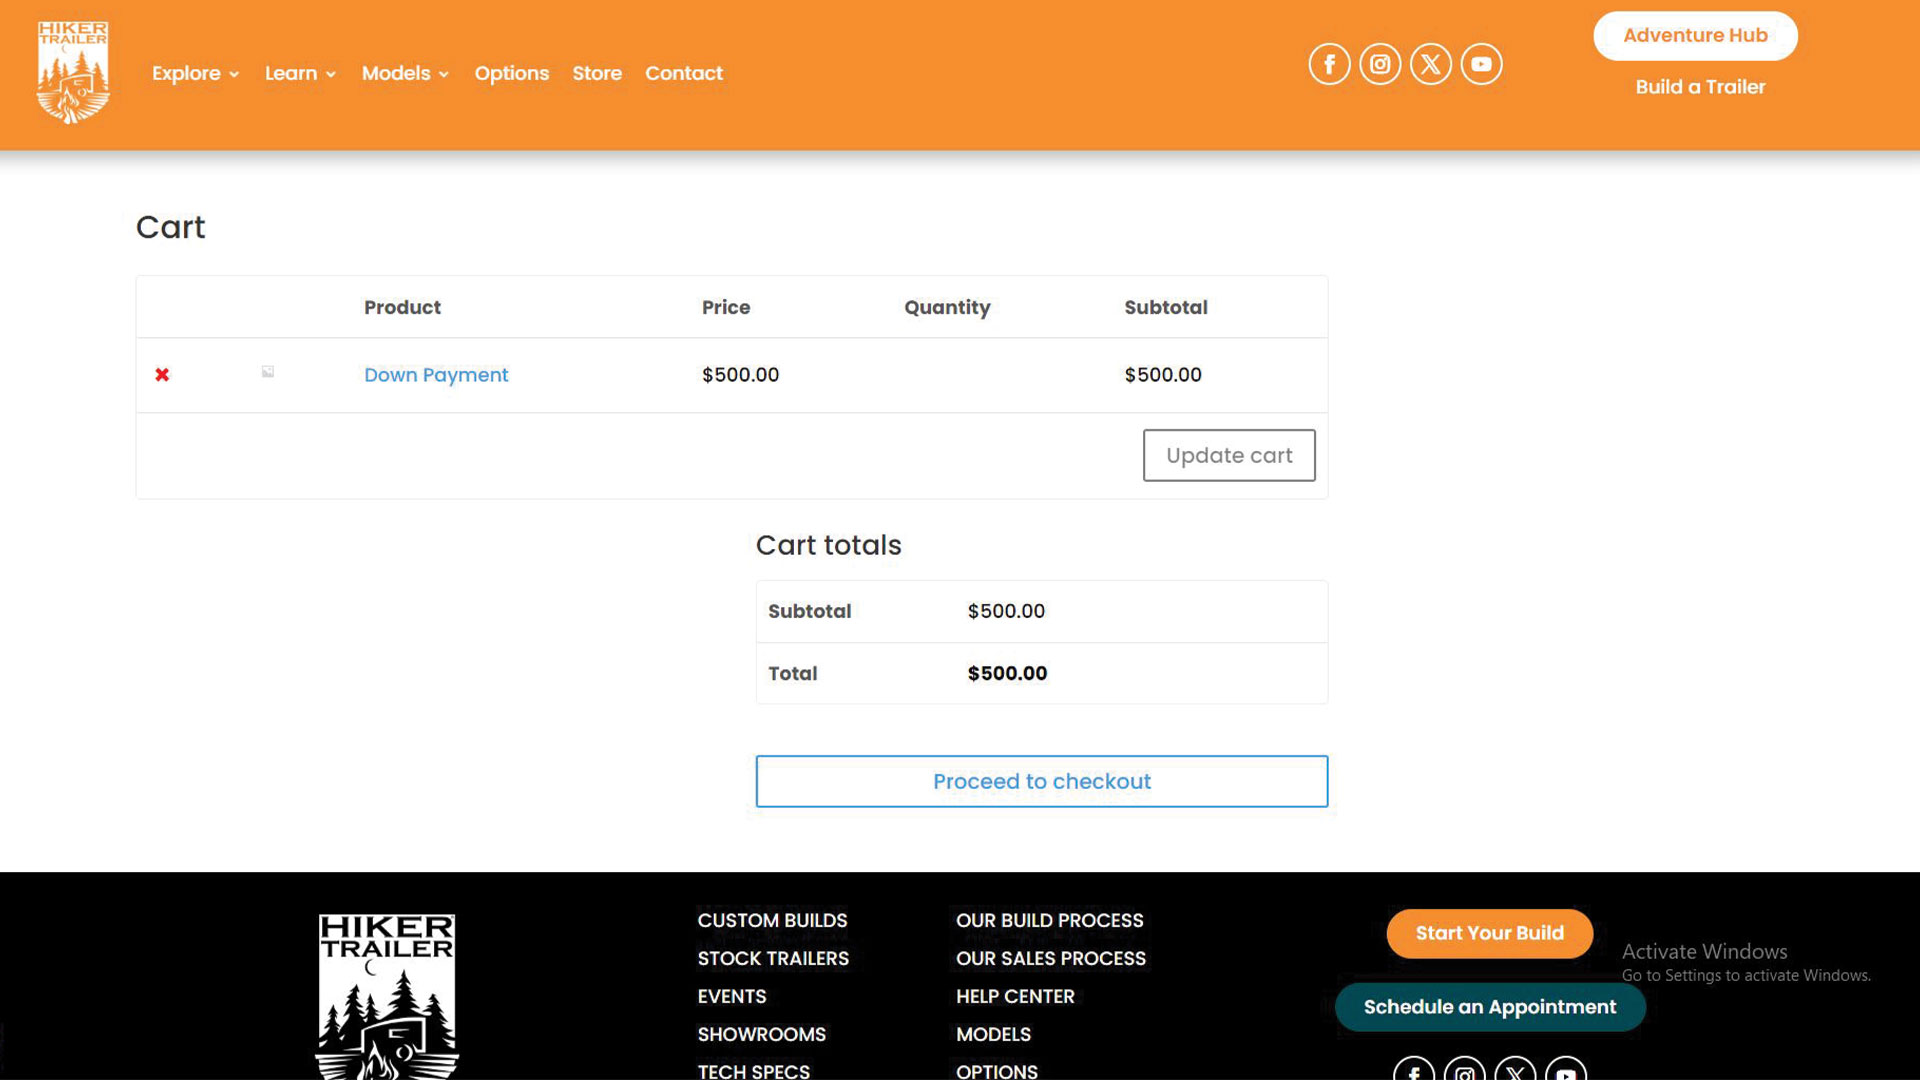Screen dimensions: 1920x1080
Task: Open the Options menu item
Action: click(x=511, y=73)
